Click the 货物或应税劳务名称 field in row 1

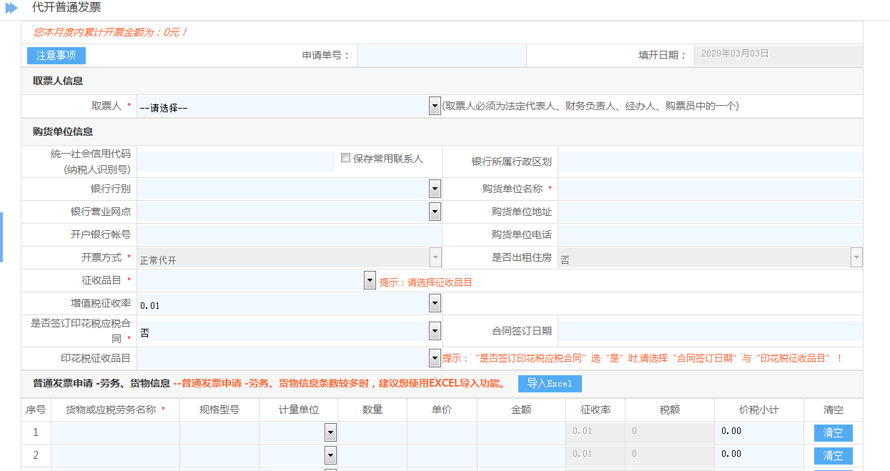[x=116, y=433]
